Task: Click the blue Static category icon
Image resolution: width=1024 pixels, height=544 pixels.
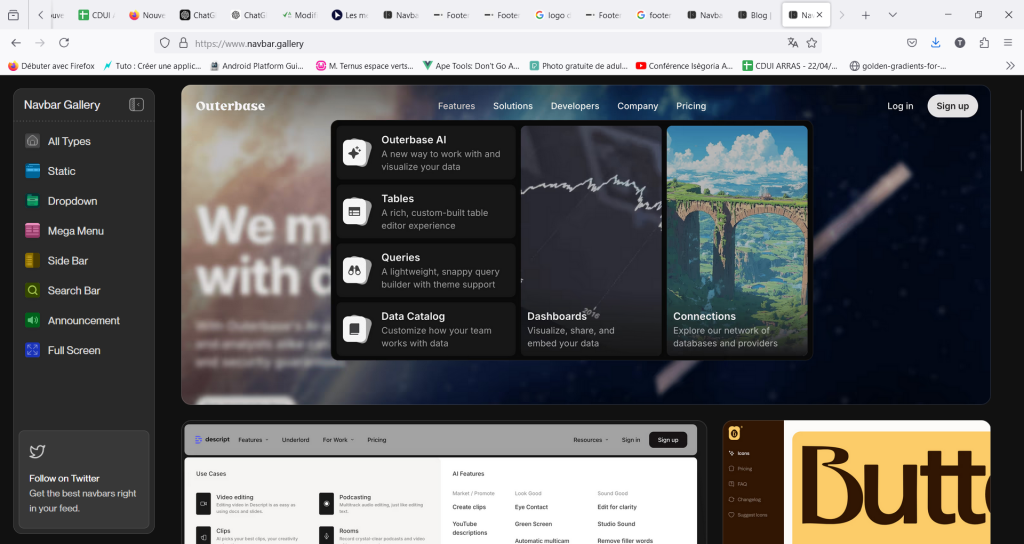Action: click(33, 171)
